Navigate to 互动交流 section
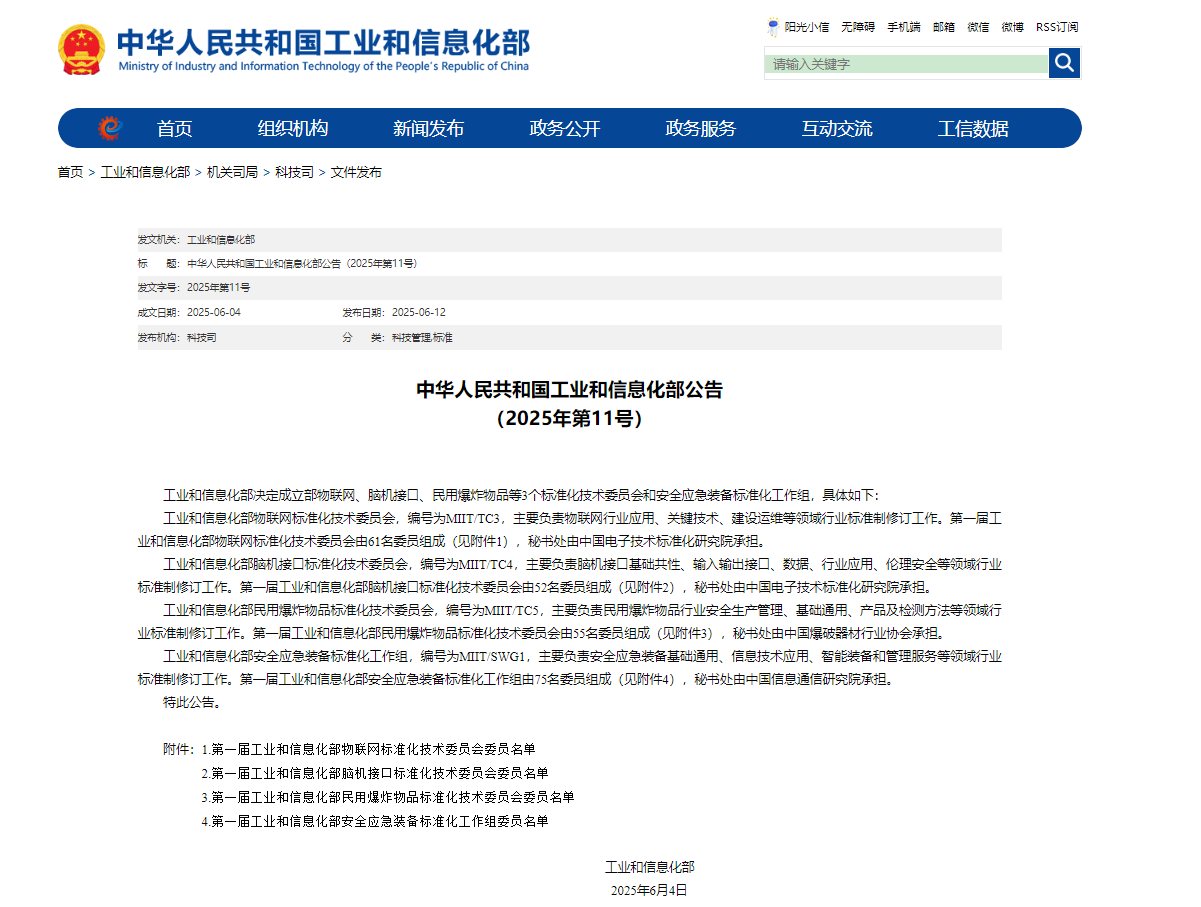The image size is (1201, 907). click(x=836, y=128)
